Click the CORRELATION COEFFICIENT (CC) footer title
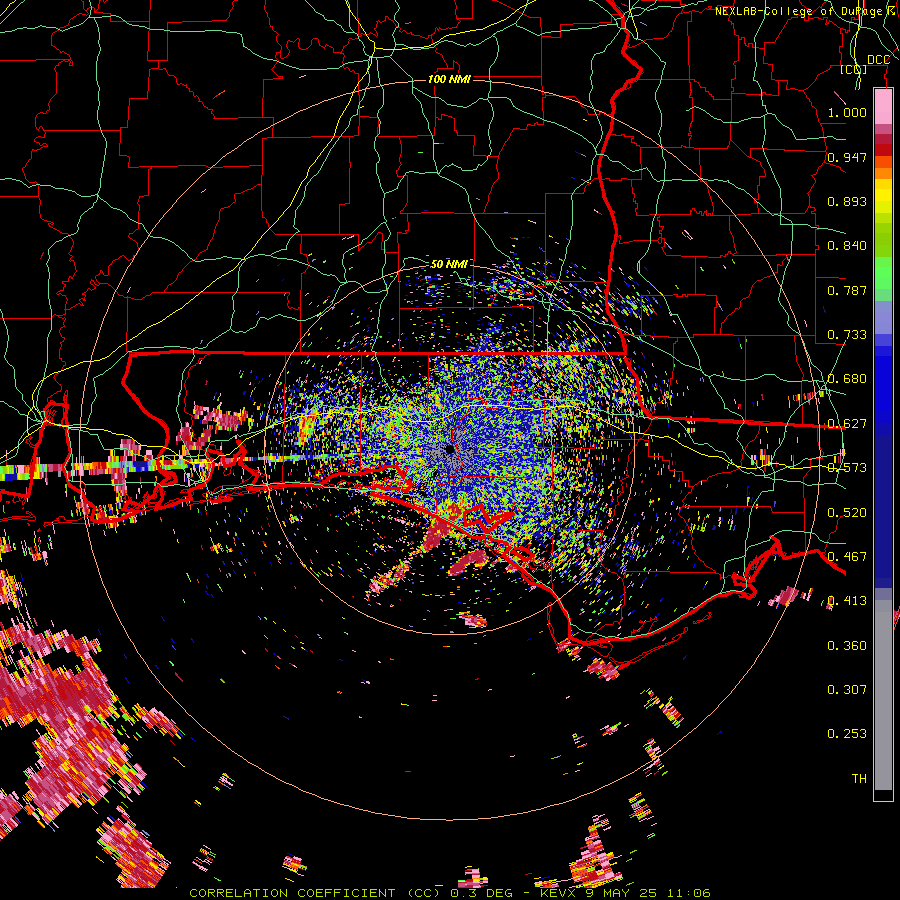Screen dimensions: 900x900 point(315,893)
